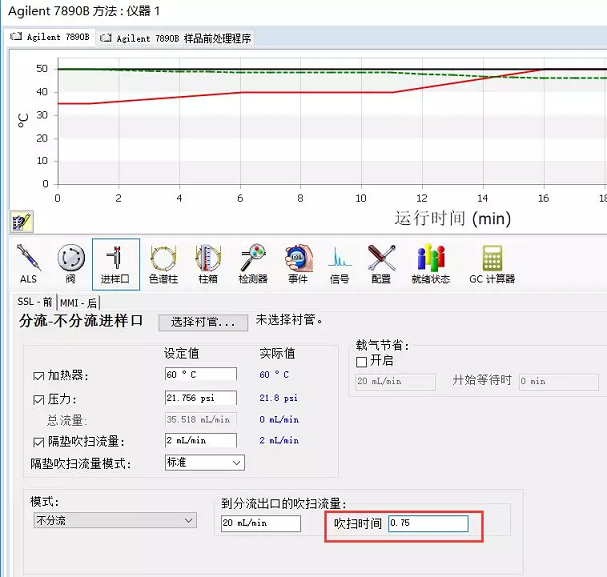The image size is (607, 577).
Task: Open the readiness state (就绪状态) icon
Action: tap(431, 264)
